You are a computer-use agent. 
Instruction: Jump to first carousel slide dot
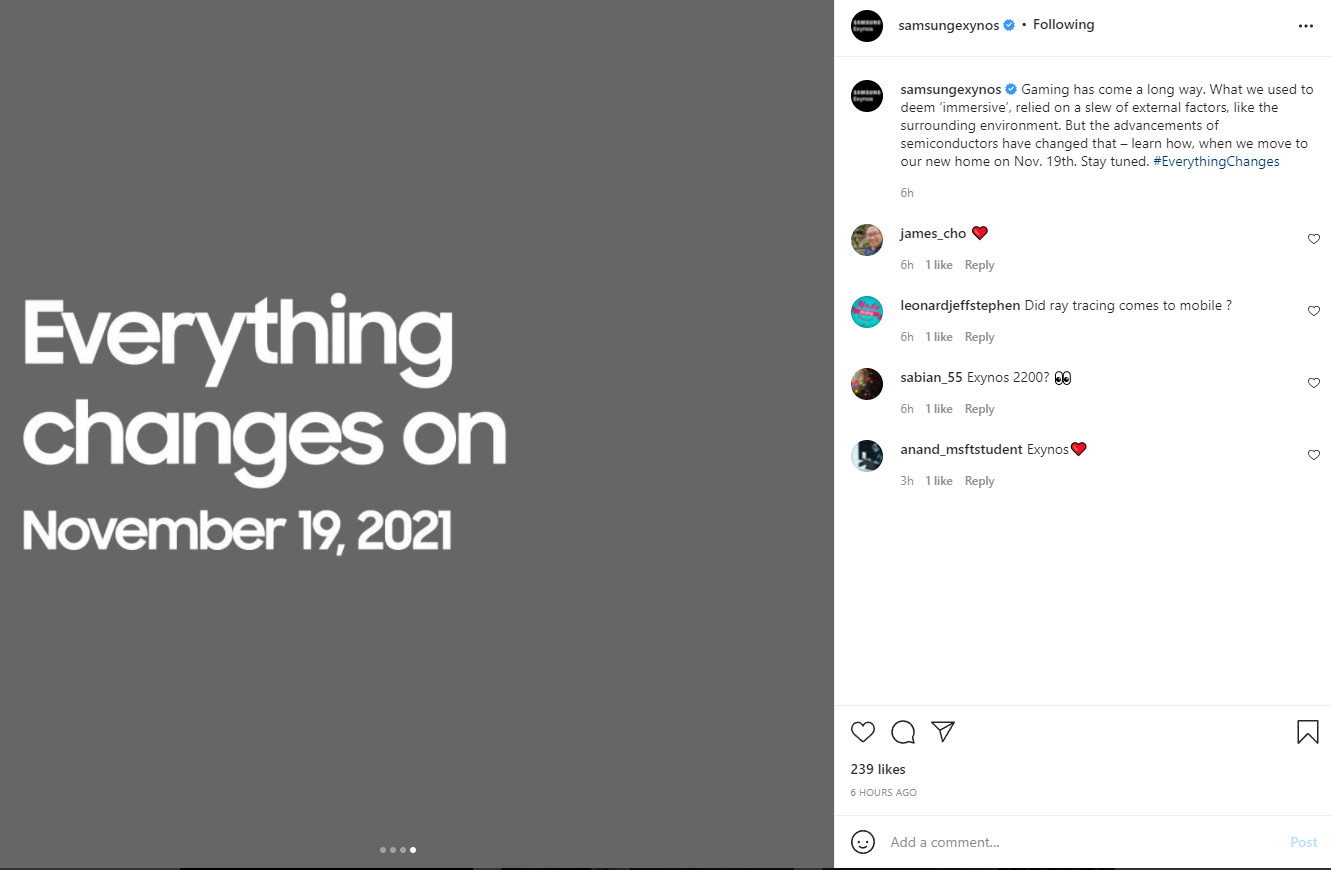pos(383,850)
